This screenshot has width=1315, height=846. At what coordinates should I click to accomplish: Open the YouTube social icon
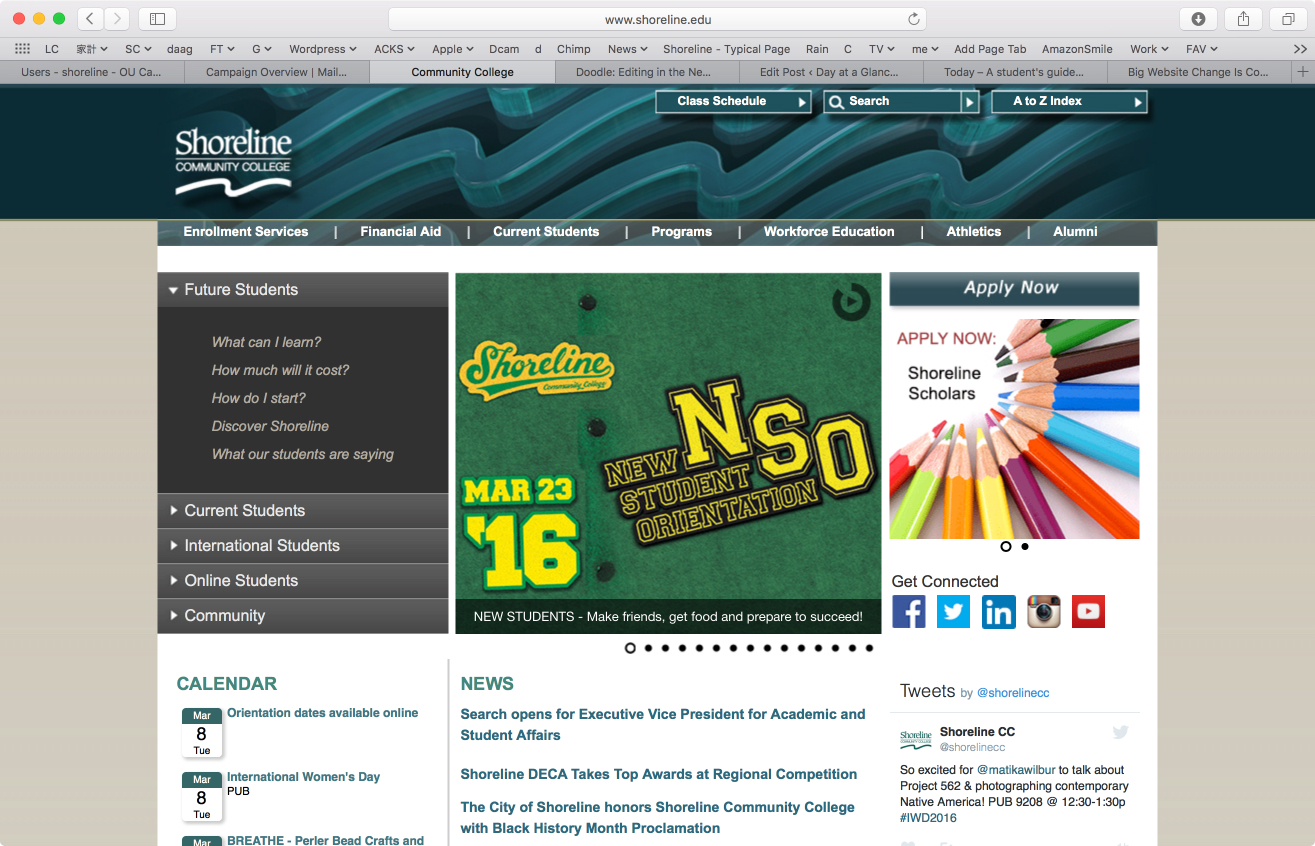pos(1088,611)
